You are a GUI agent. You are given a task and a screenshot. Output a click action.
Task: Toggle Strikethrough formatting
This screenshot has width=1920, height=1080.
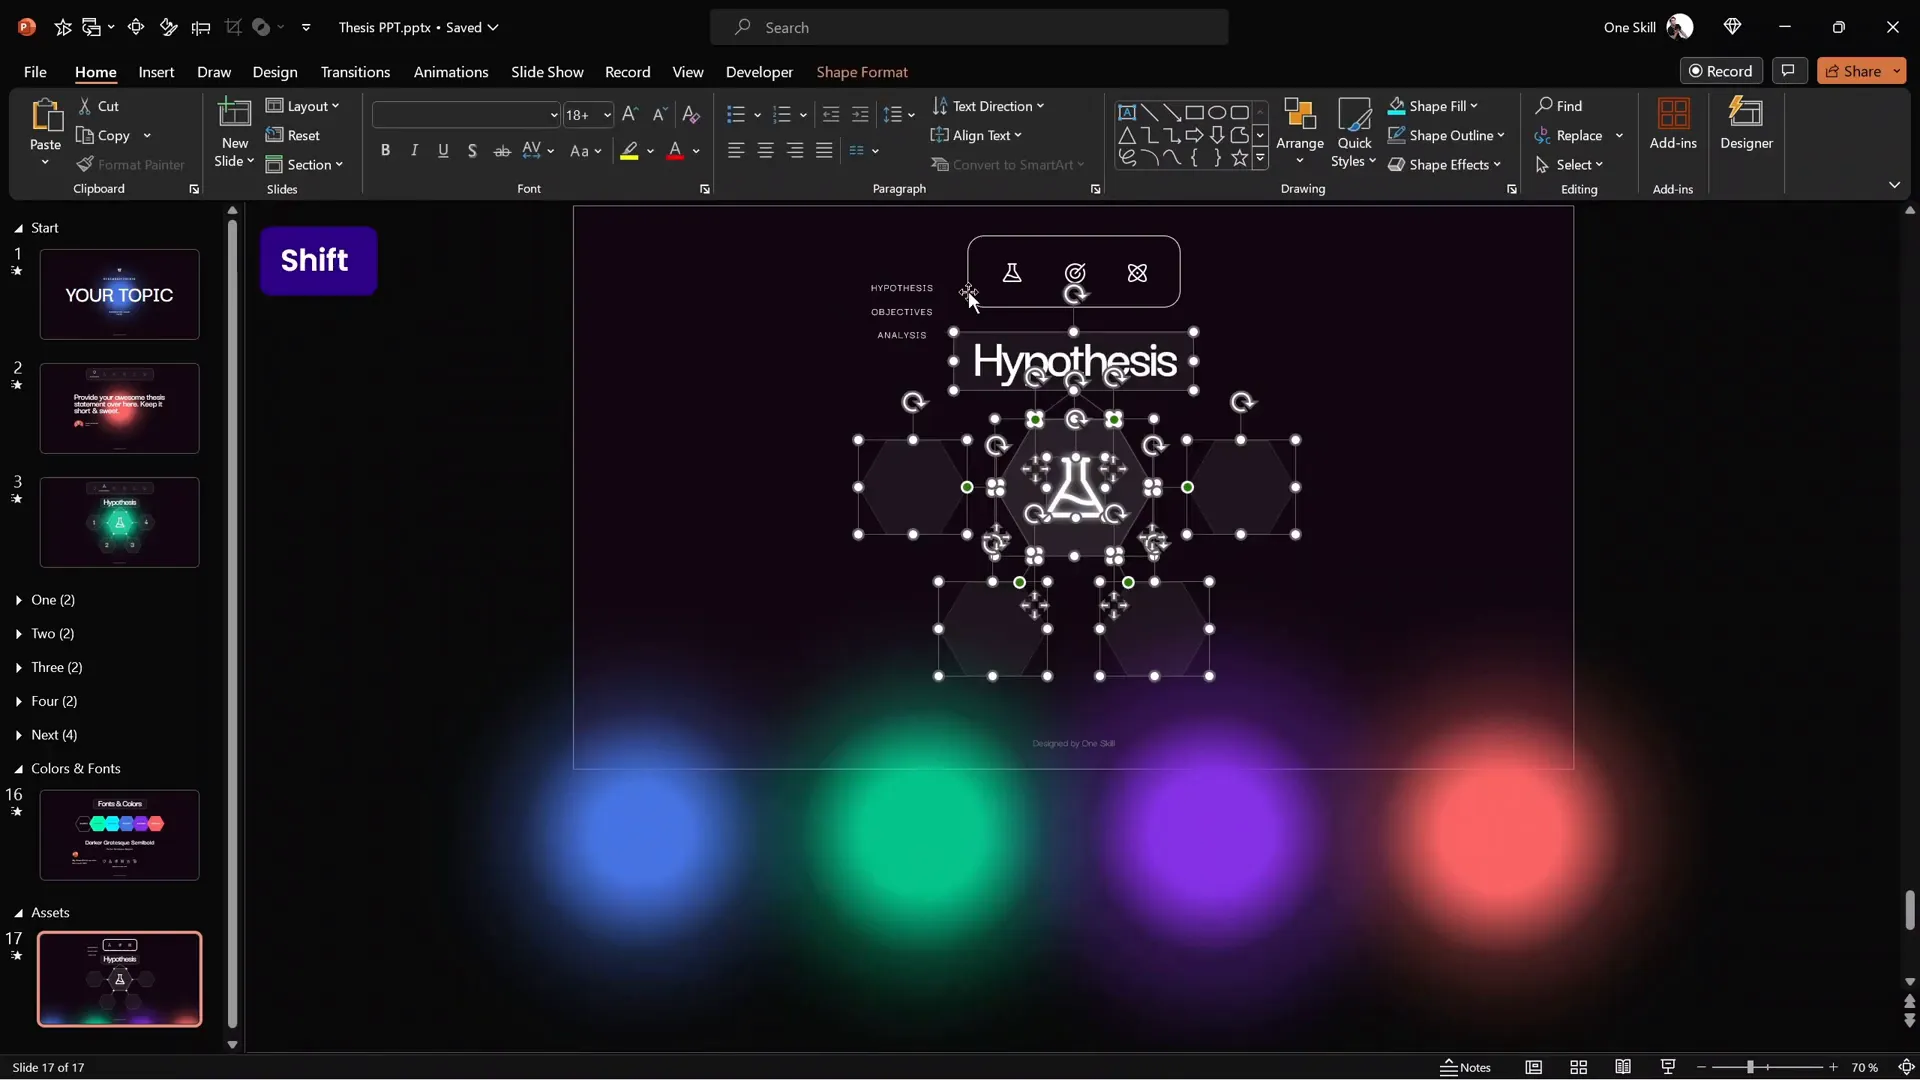[502, 151]
